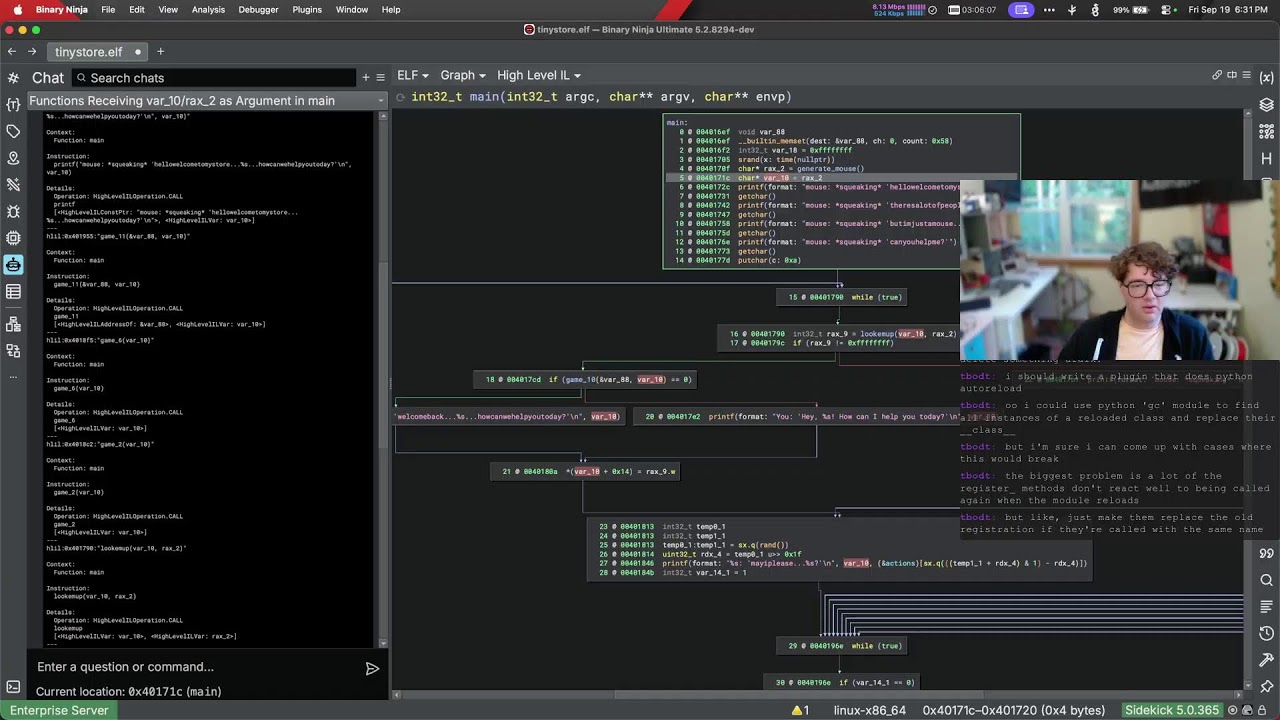Screen dimensions: 1280x720
Task: Open the chat list hamburger menu
Action: tap(380, 77)
